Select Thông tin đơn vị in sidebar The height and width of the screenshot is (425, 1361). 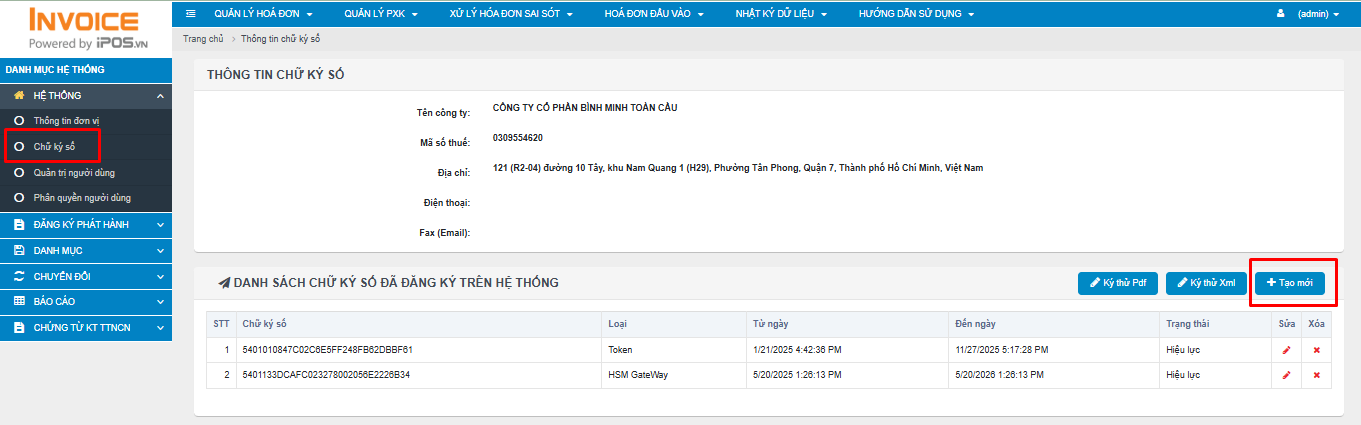point(66,121)
